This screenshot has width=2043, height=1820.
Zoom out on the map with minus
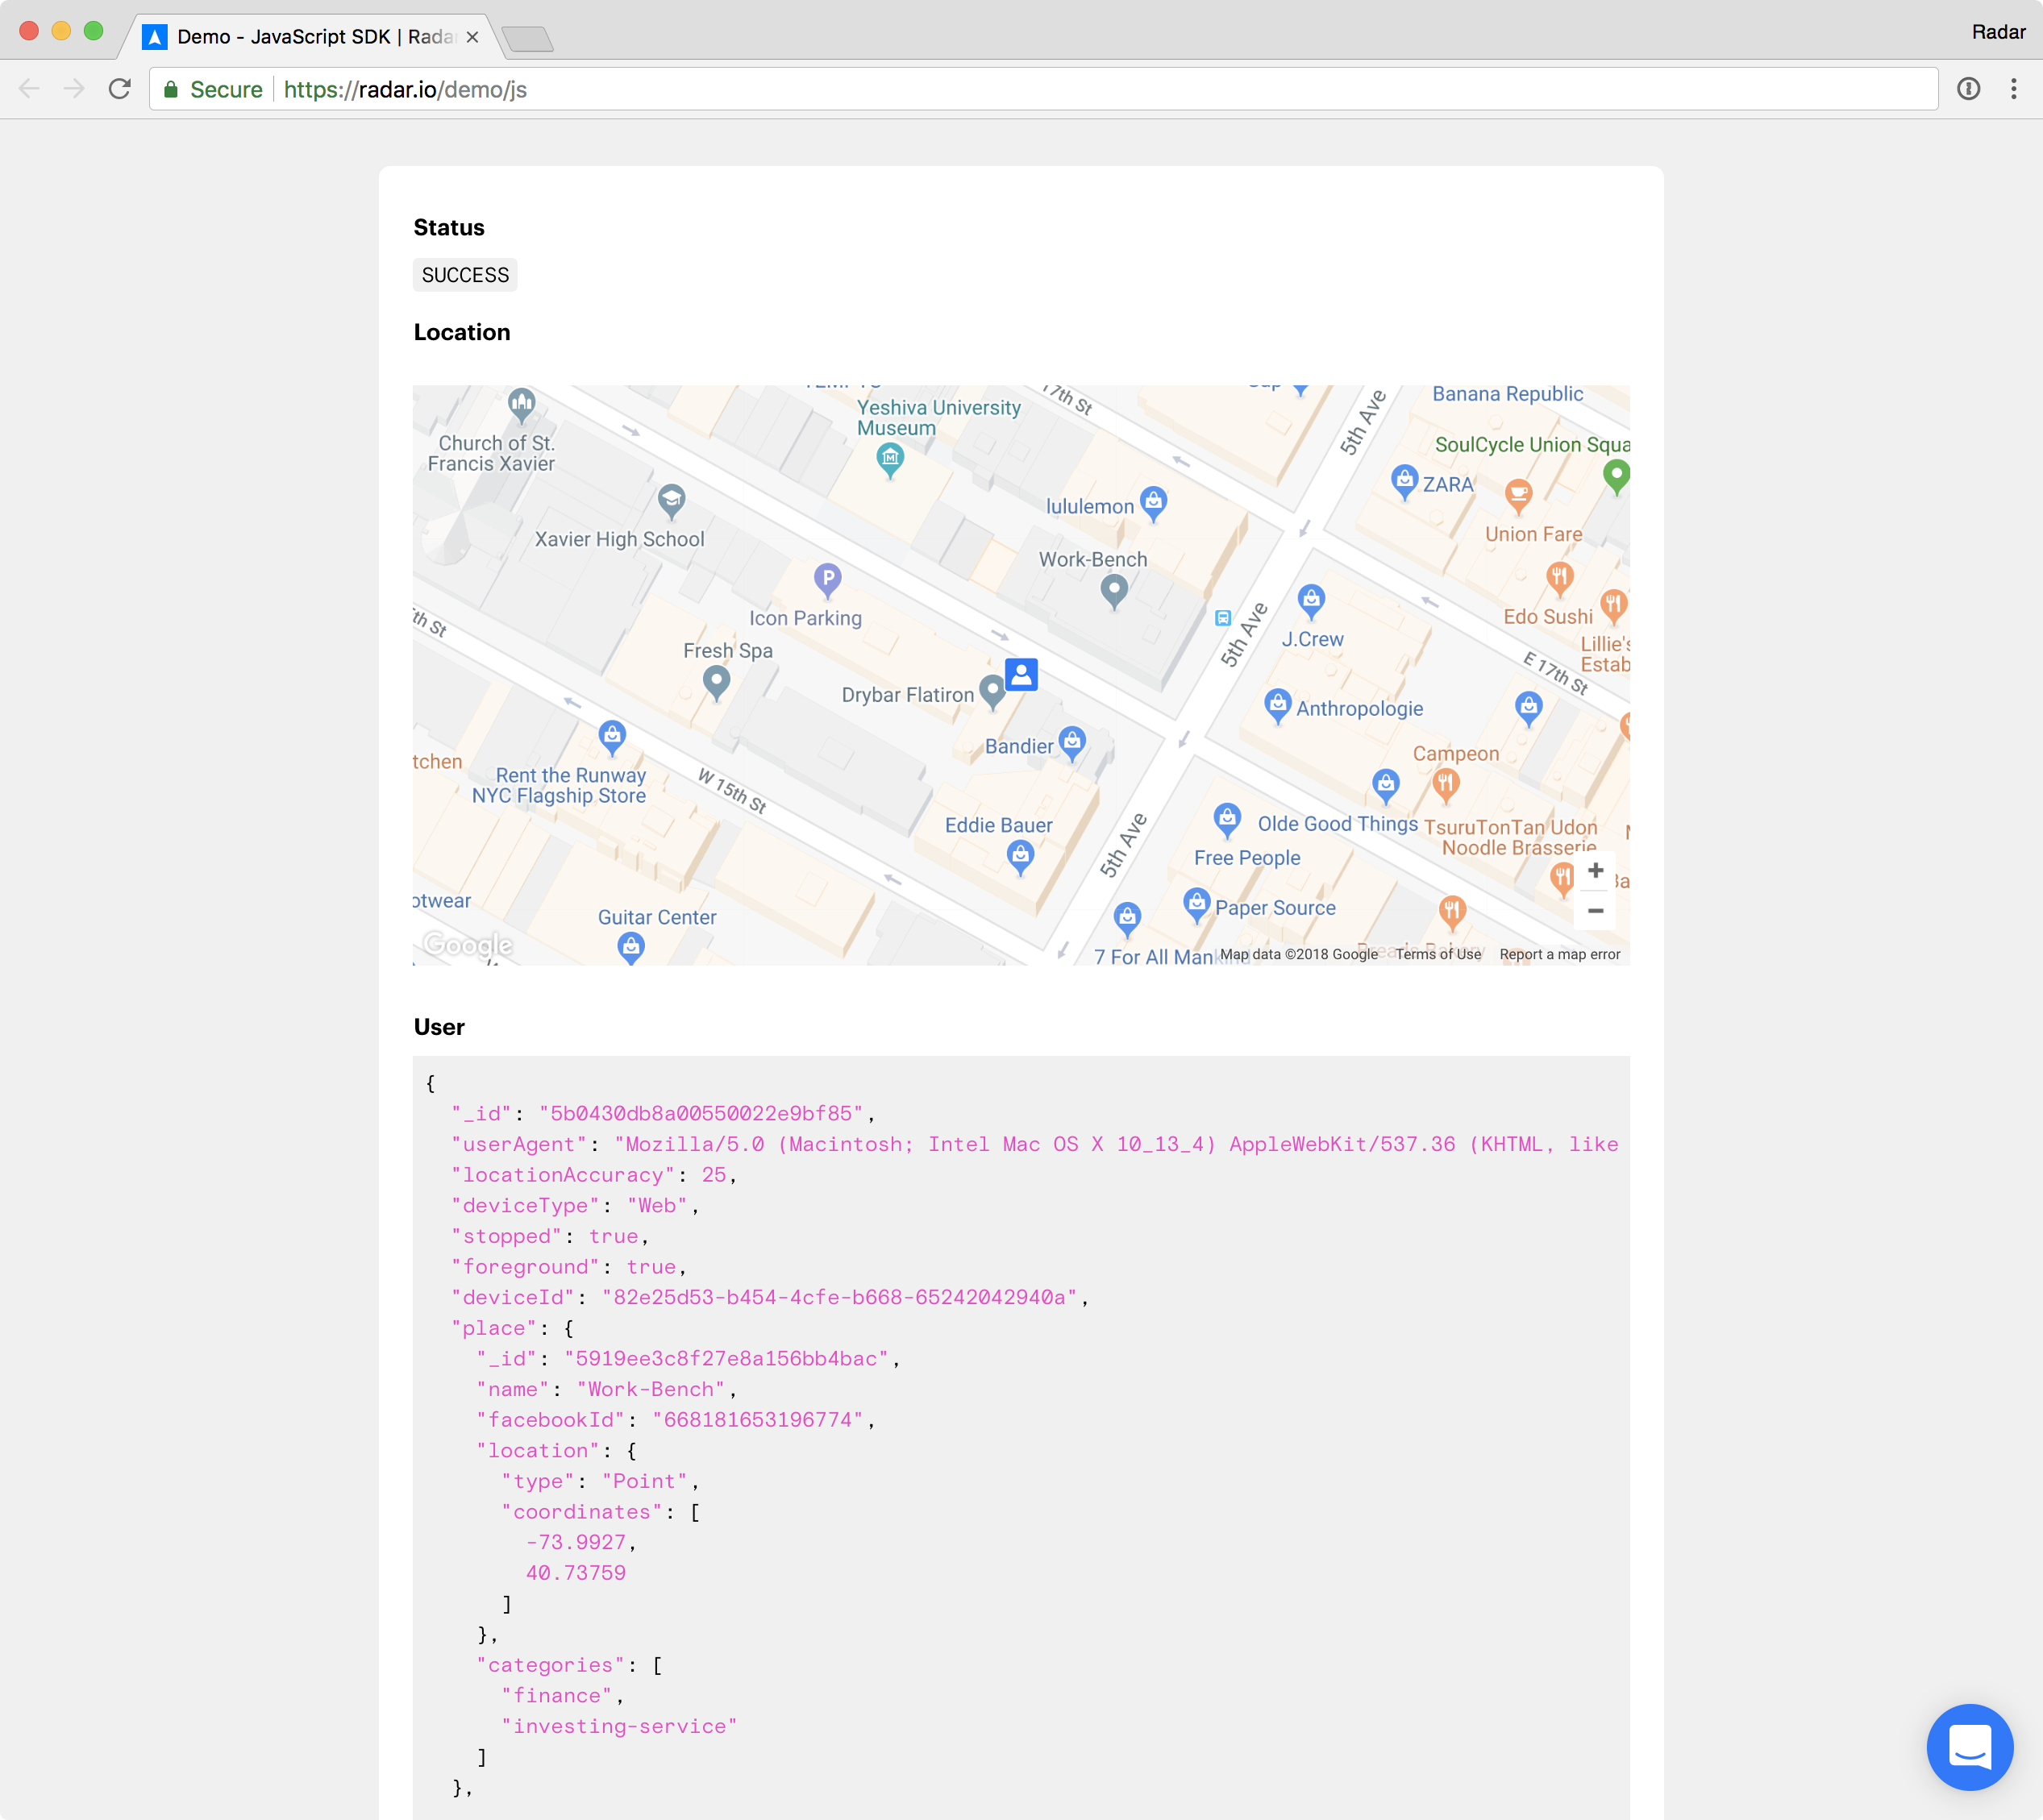1596,911
